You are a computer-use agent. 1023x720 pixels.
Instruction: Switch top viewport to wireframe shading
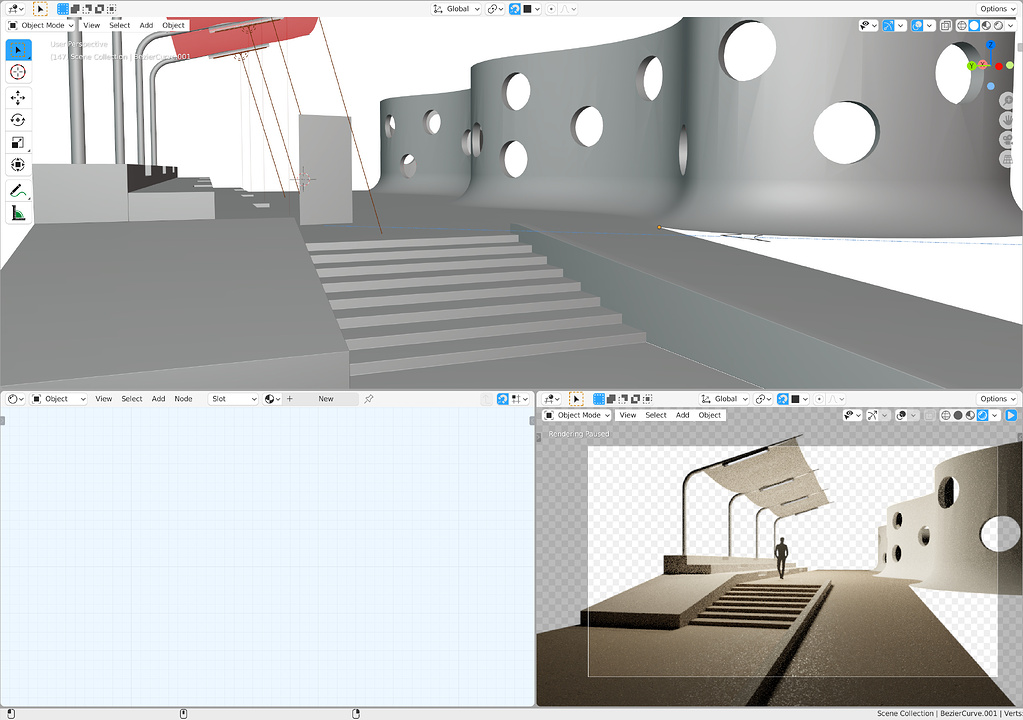click(962, 25)
